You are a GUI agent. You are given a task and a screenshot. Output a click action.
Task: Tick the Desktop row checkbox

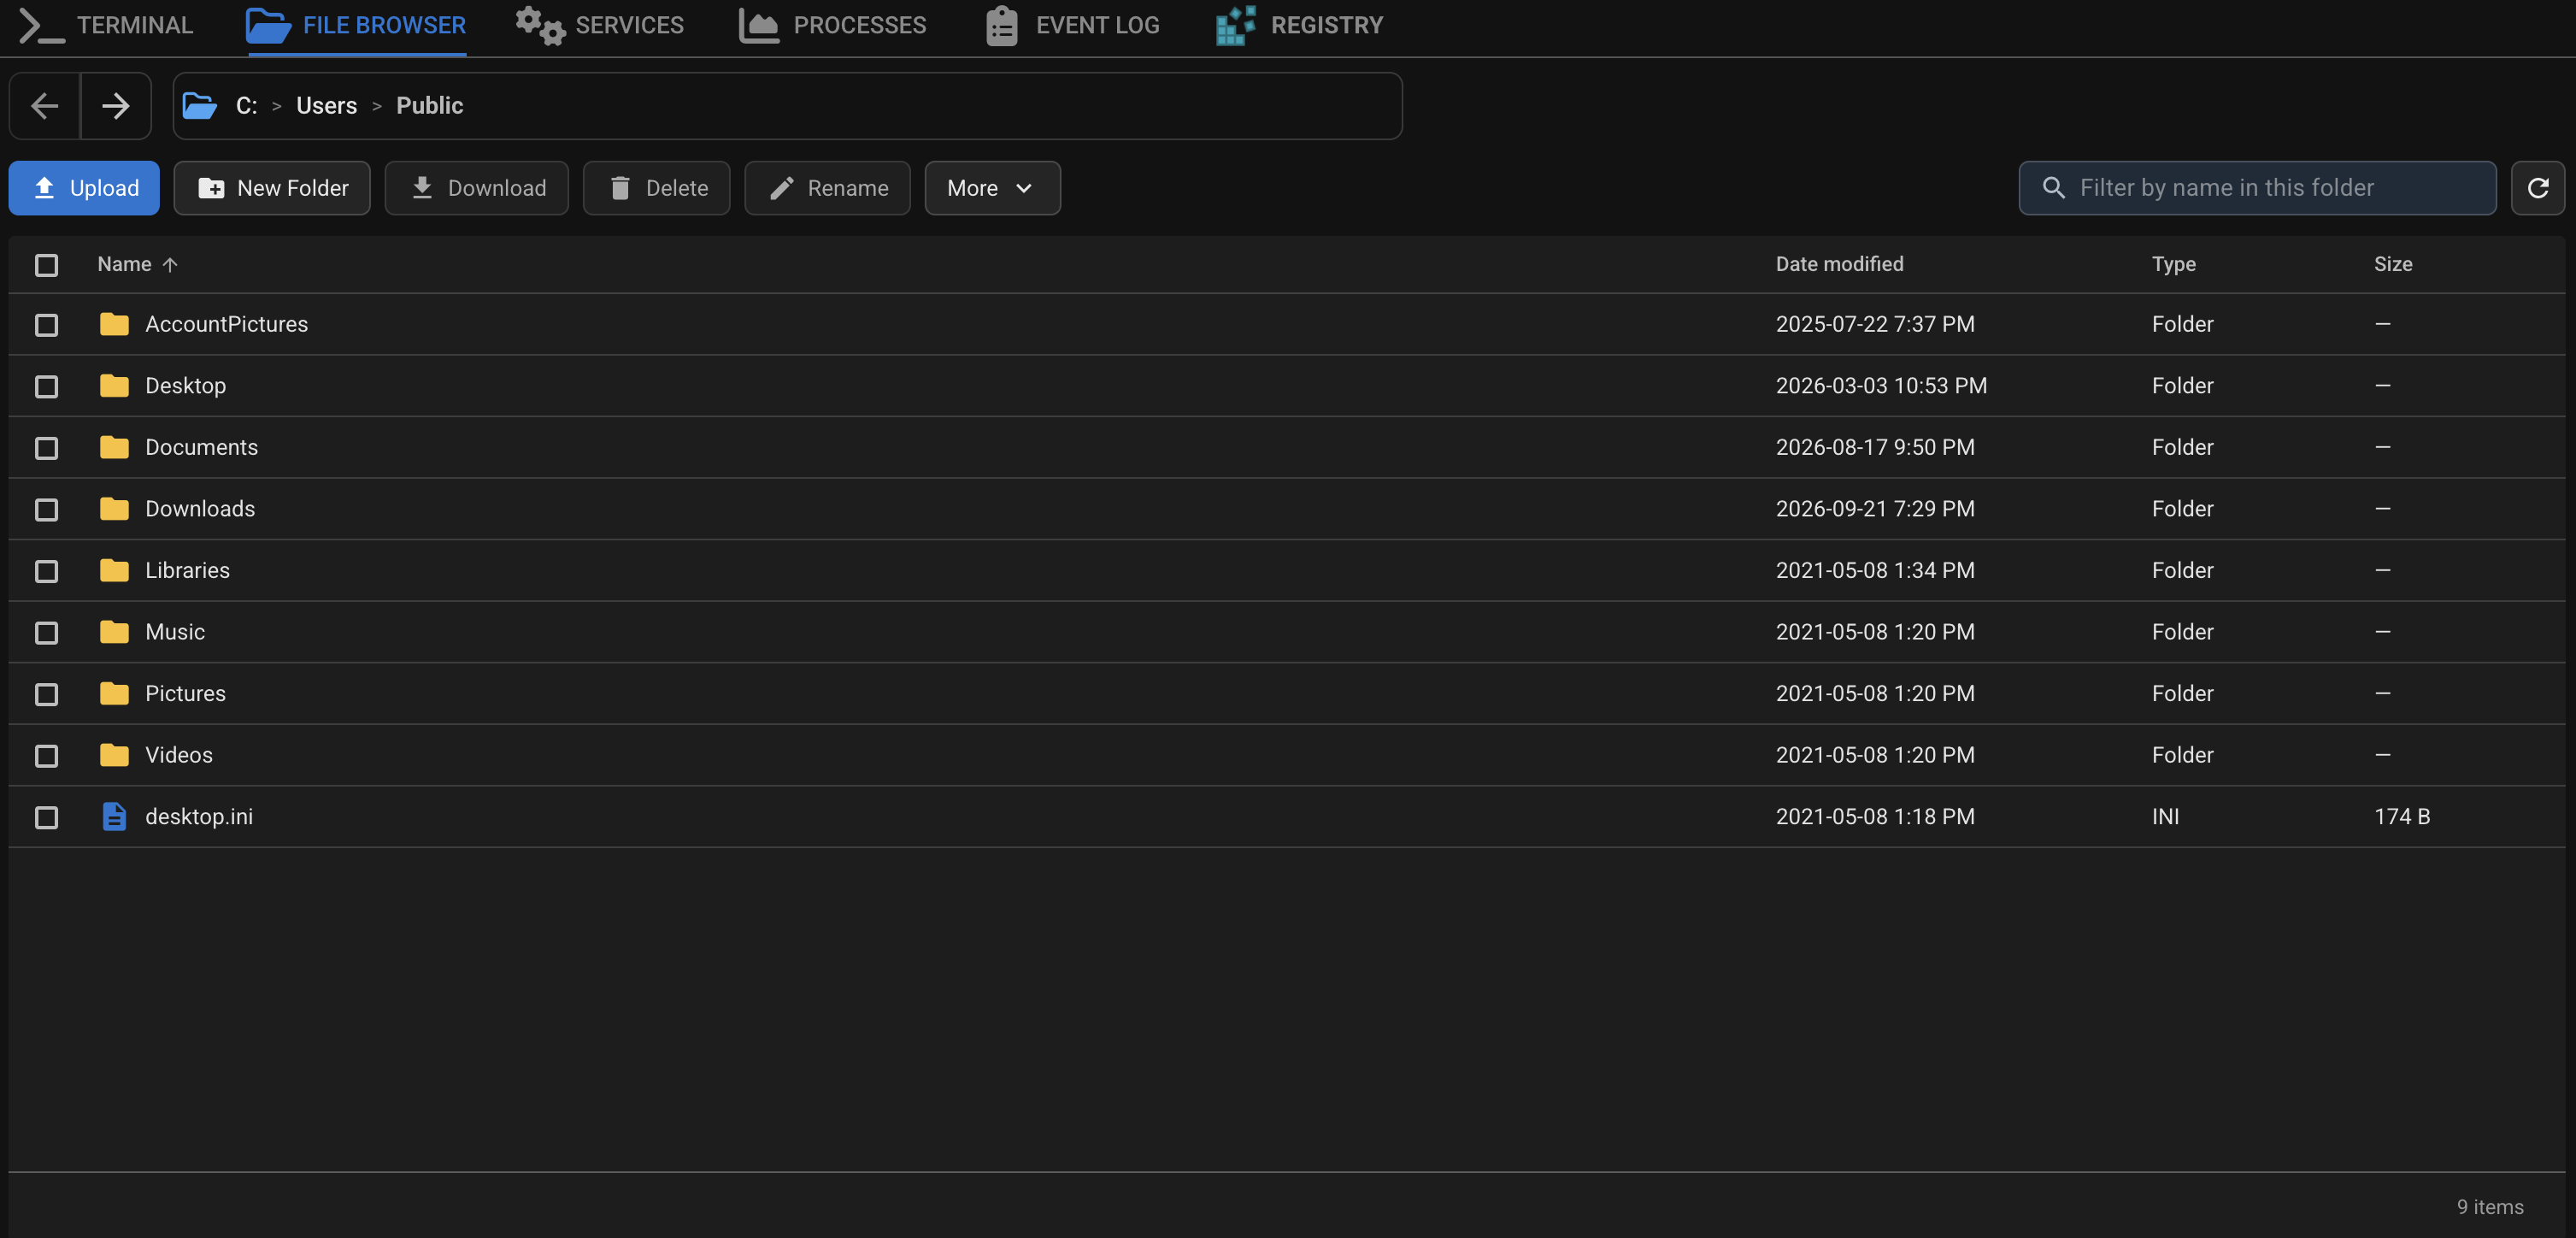46,387
